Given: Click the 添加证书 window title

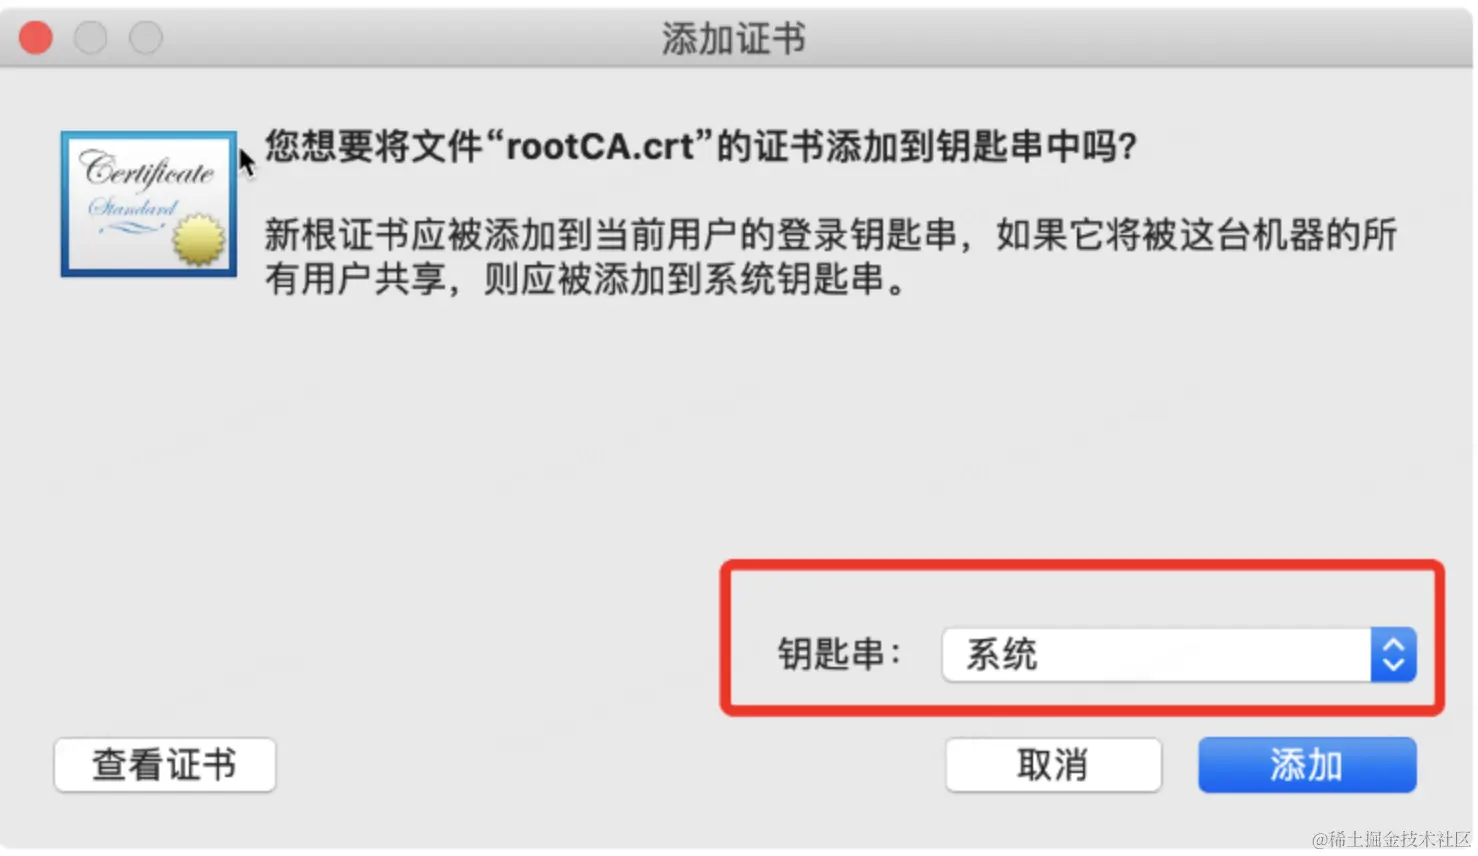Looking at the screenshot, I should 734,39.
